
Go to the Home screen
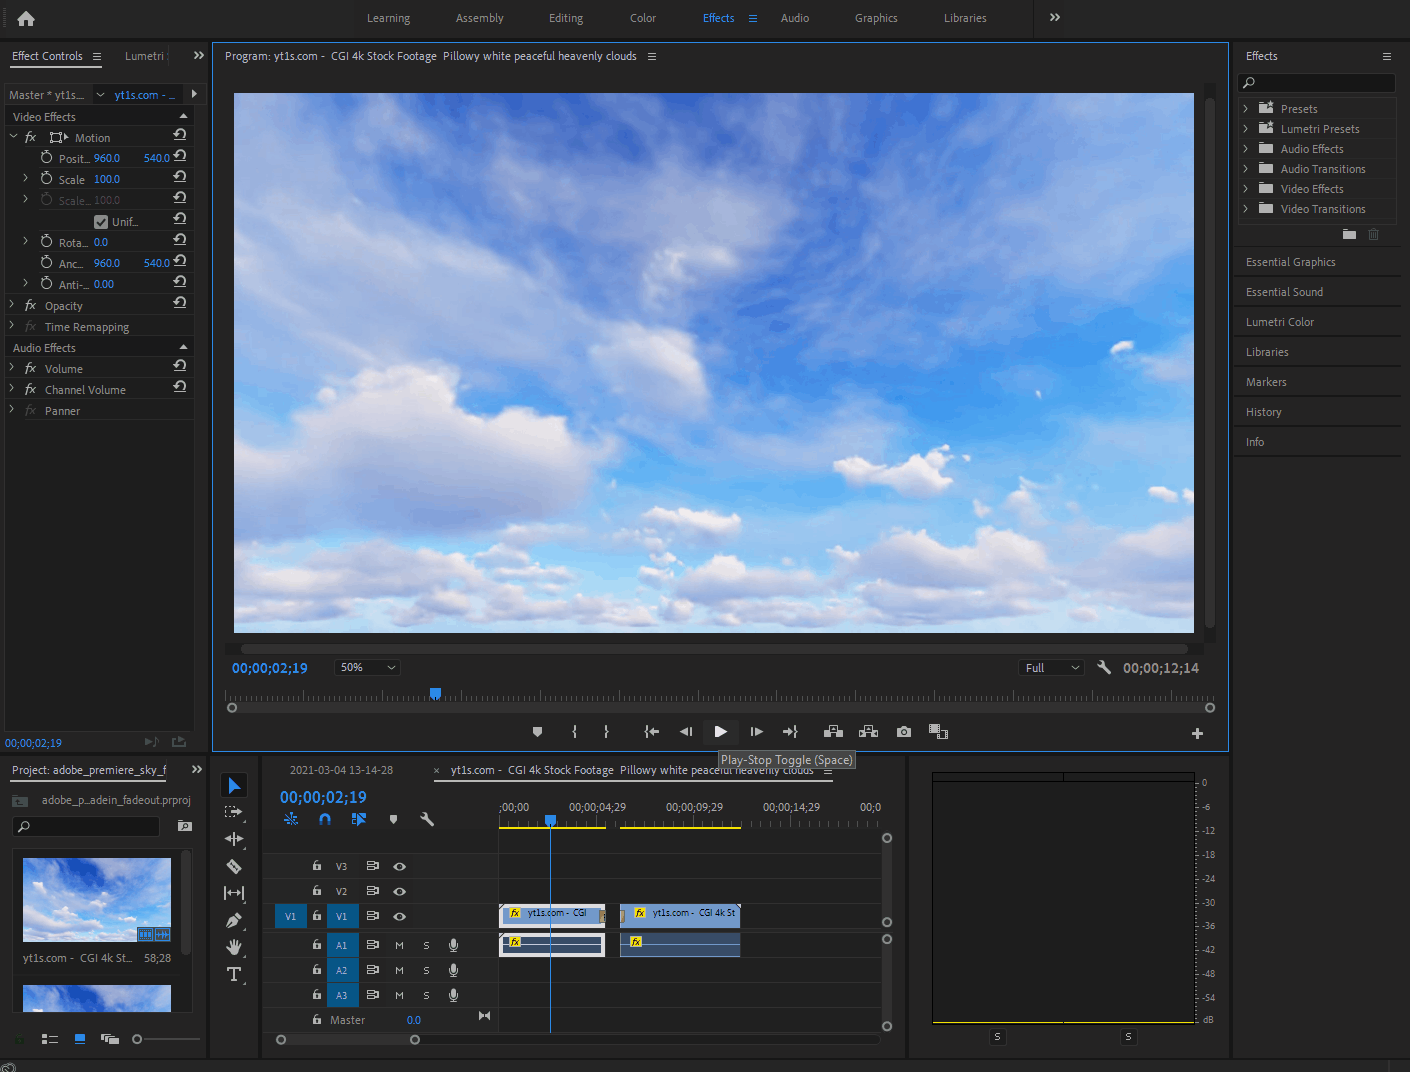(x=26, y=18)
